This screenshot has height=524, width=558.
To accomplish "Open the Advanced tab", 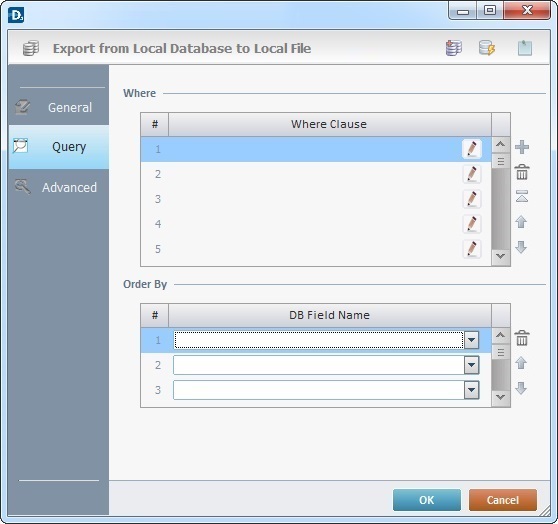I will point(59,187).
